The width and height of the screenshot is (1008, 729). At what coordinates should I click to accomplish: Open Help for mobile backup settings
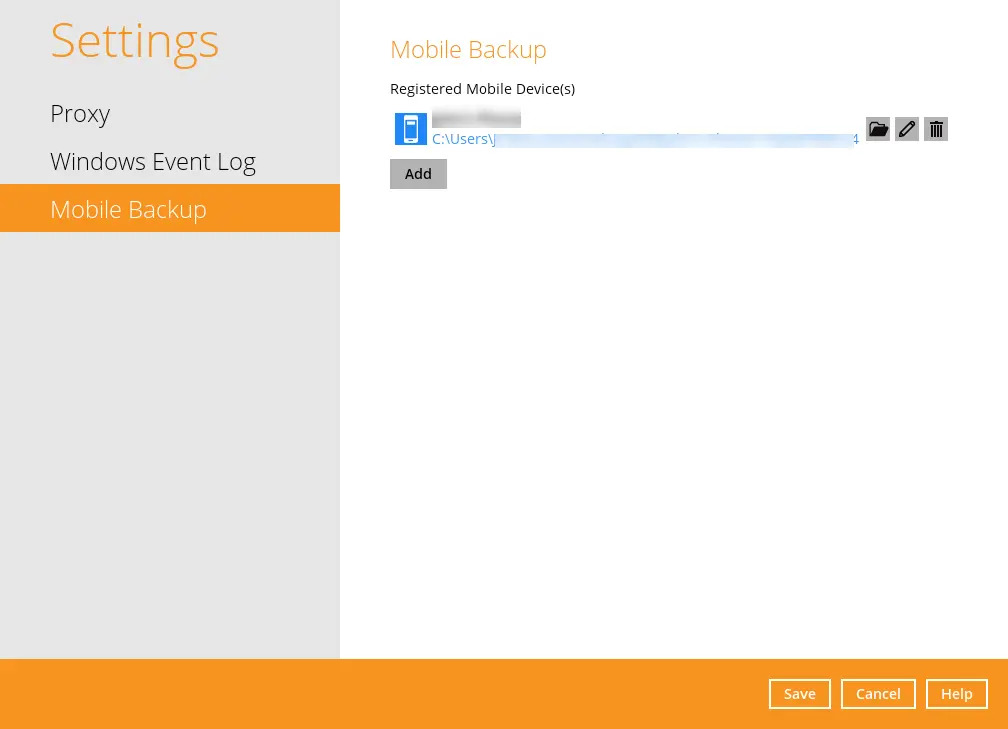click(x=956, y=693)
